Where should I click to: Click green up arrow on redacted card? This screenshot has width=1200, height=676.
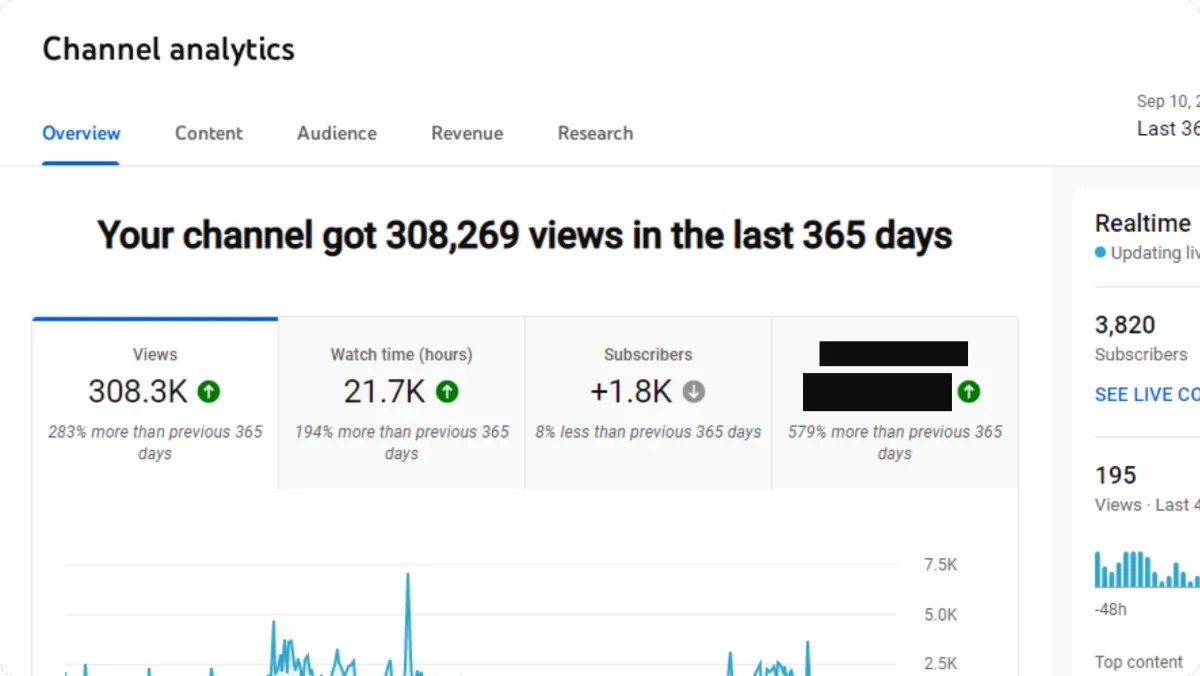pyautogui.click(x=968, y=392)
